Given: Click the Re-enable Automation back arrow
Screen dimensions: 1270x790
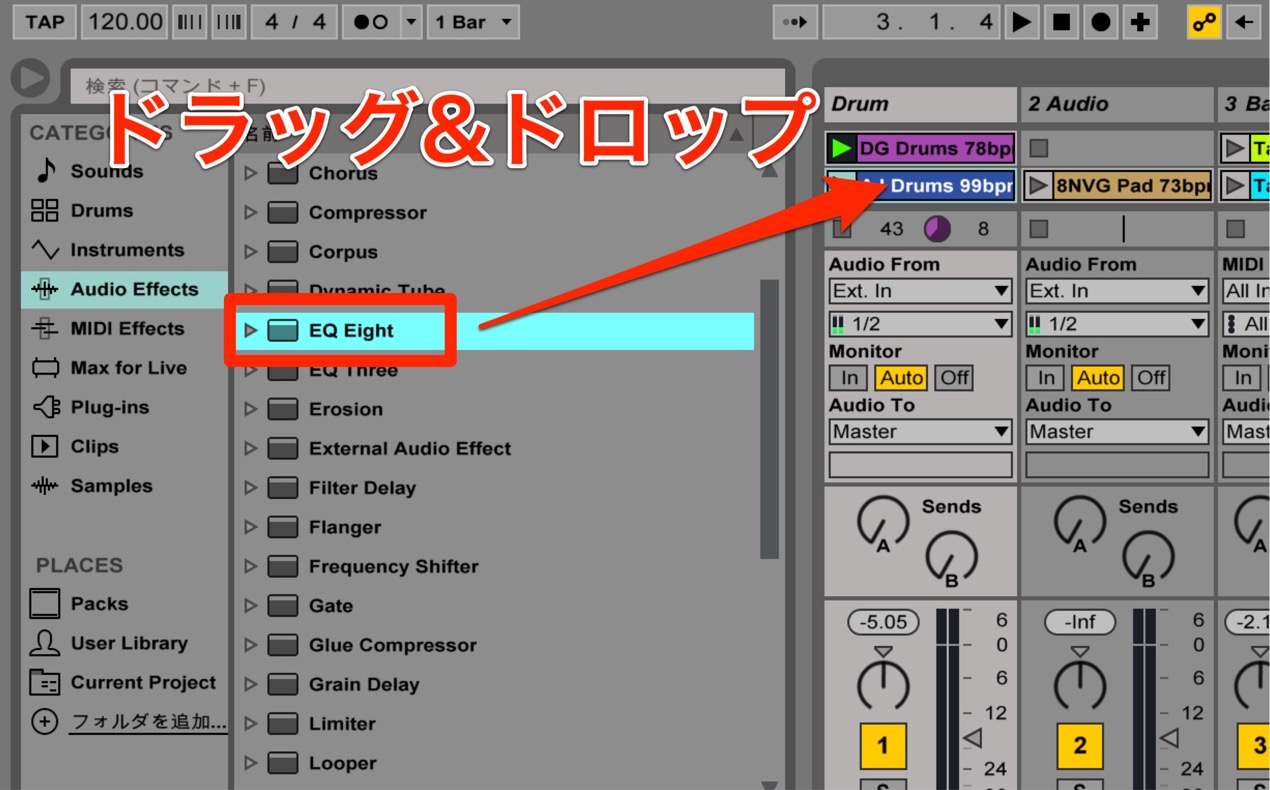Looking at the screenshot, I should (1244, 22).
